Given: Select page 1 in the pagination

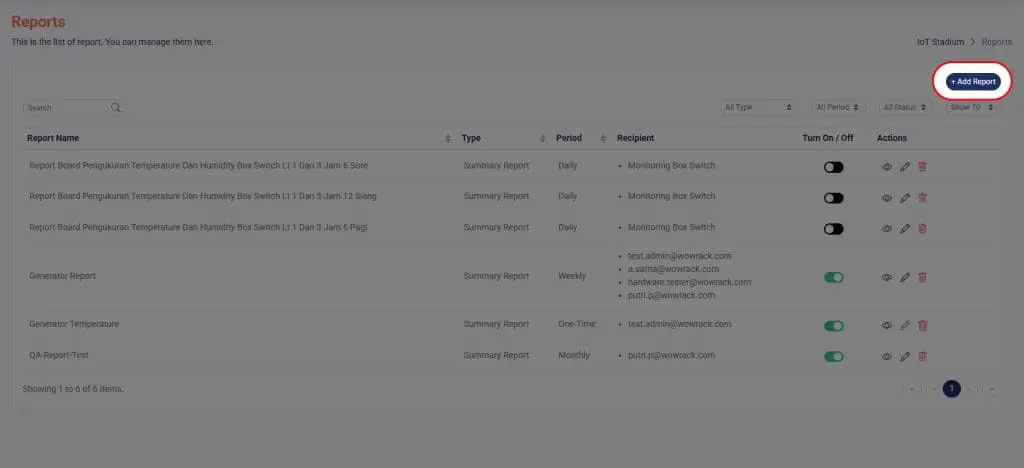Looking at the screenshot, I should pyautogui.click(x=951, y=388).
